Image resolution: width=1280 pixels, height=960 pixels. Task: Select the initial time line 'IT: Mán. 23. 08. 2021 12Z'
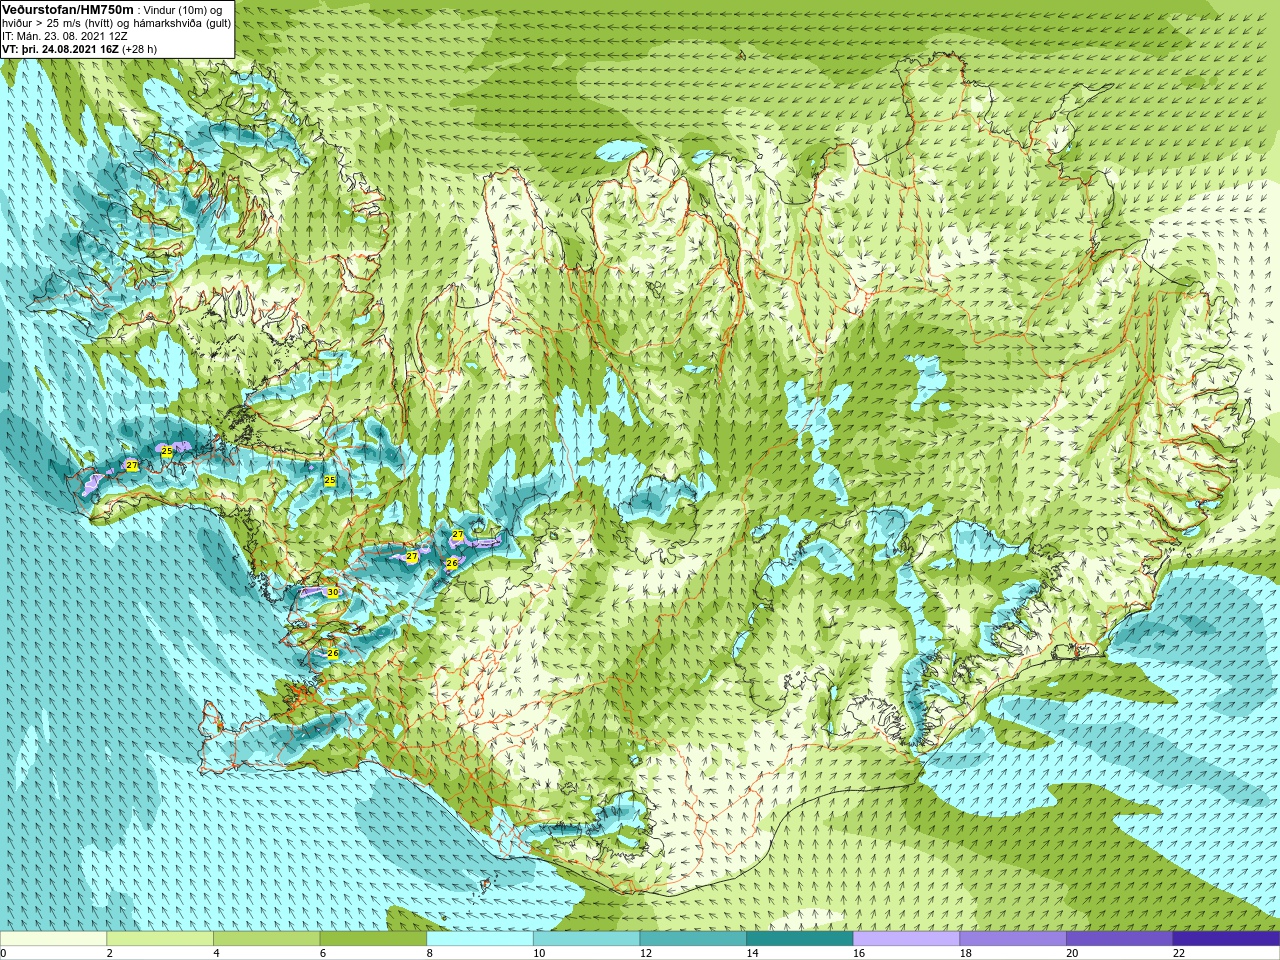[x=64, y=35]
